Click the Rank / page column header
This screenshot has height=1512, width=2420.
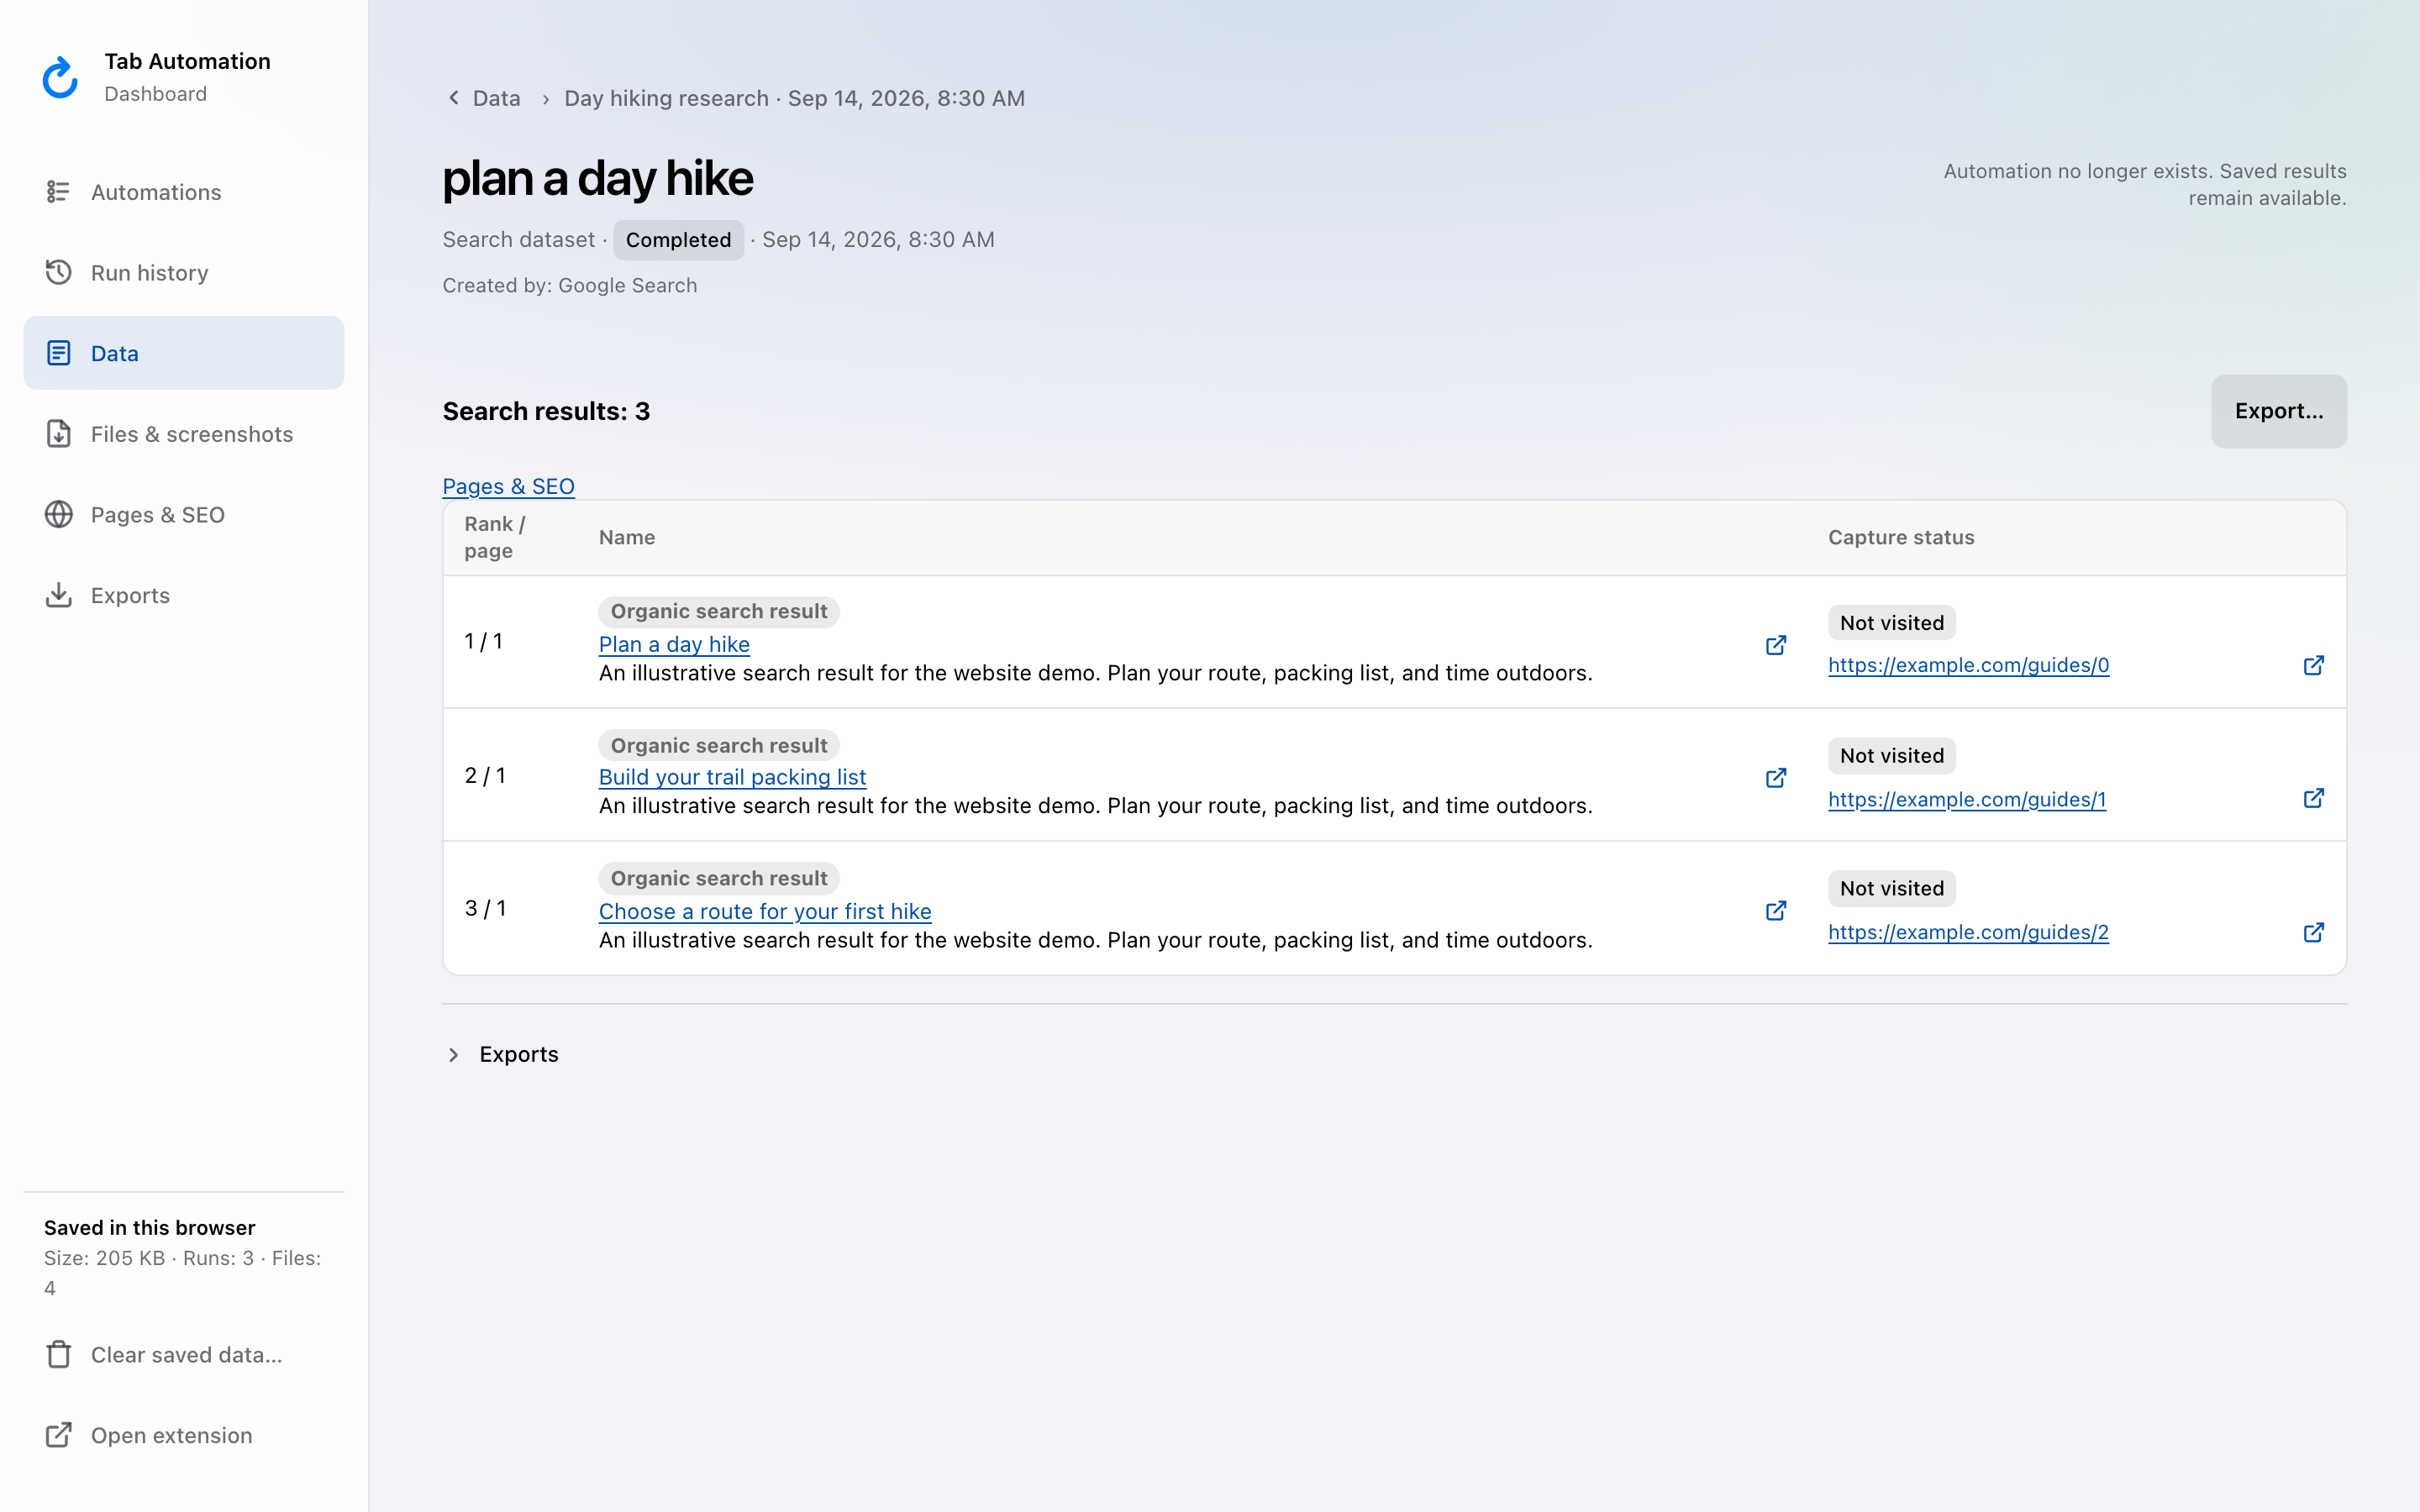[494, 537]
